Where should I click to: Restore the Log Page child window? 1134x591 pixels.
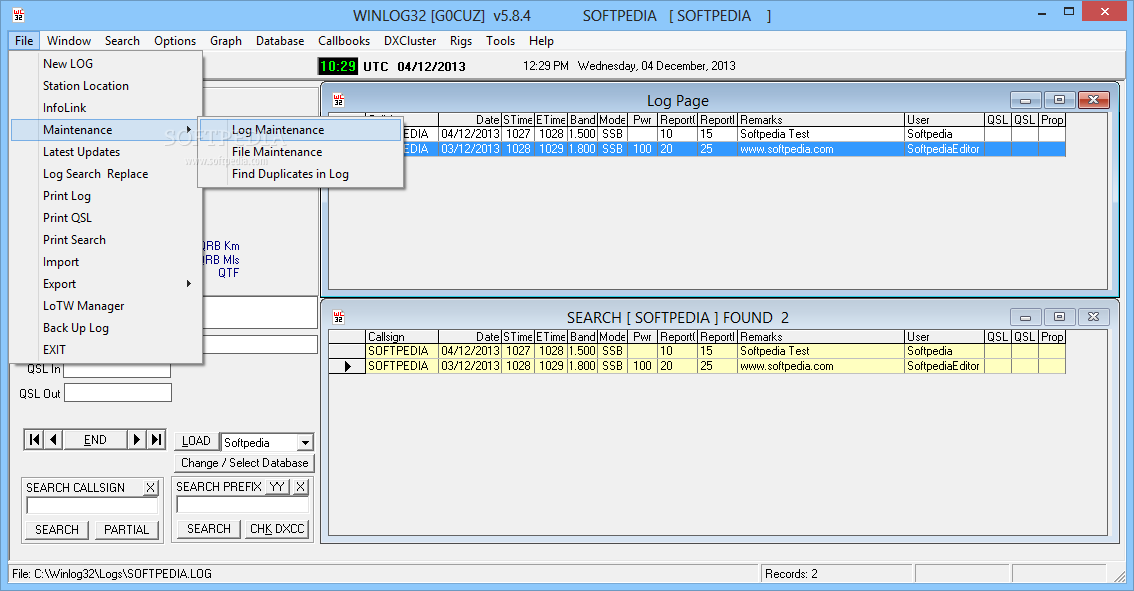(x=1059, y=100)
